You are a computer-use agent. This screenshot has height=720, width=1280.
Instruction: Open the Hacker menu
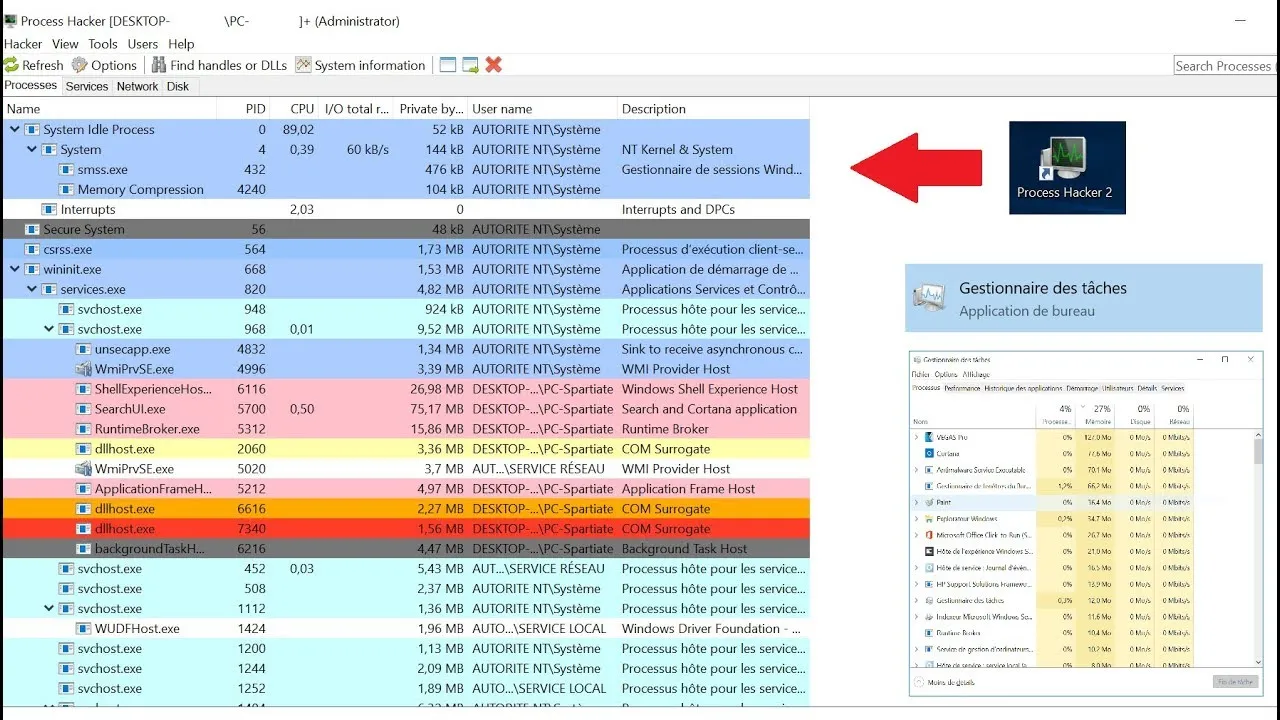point(23,44)
